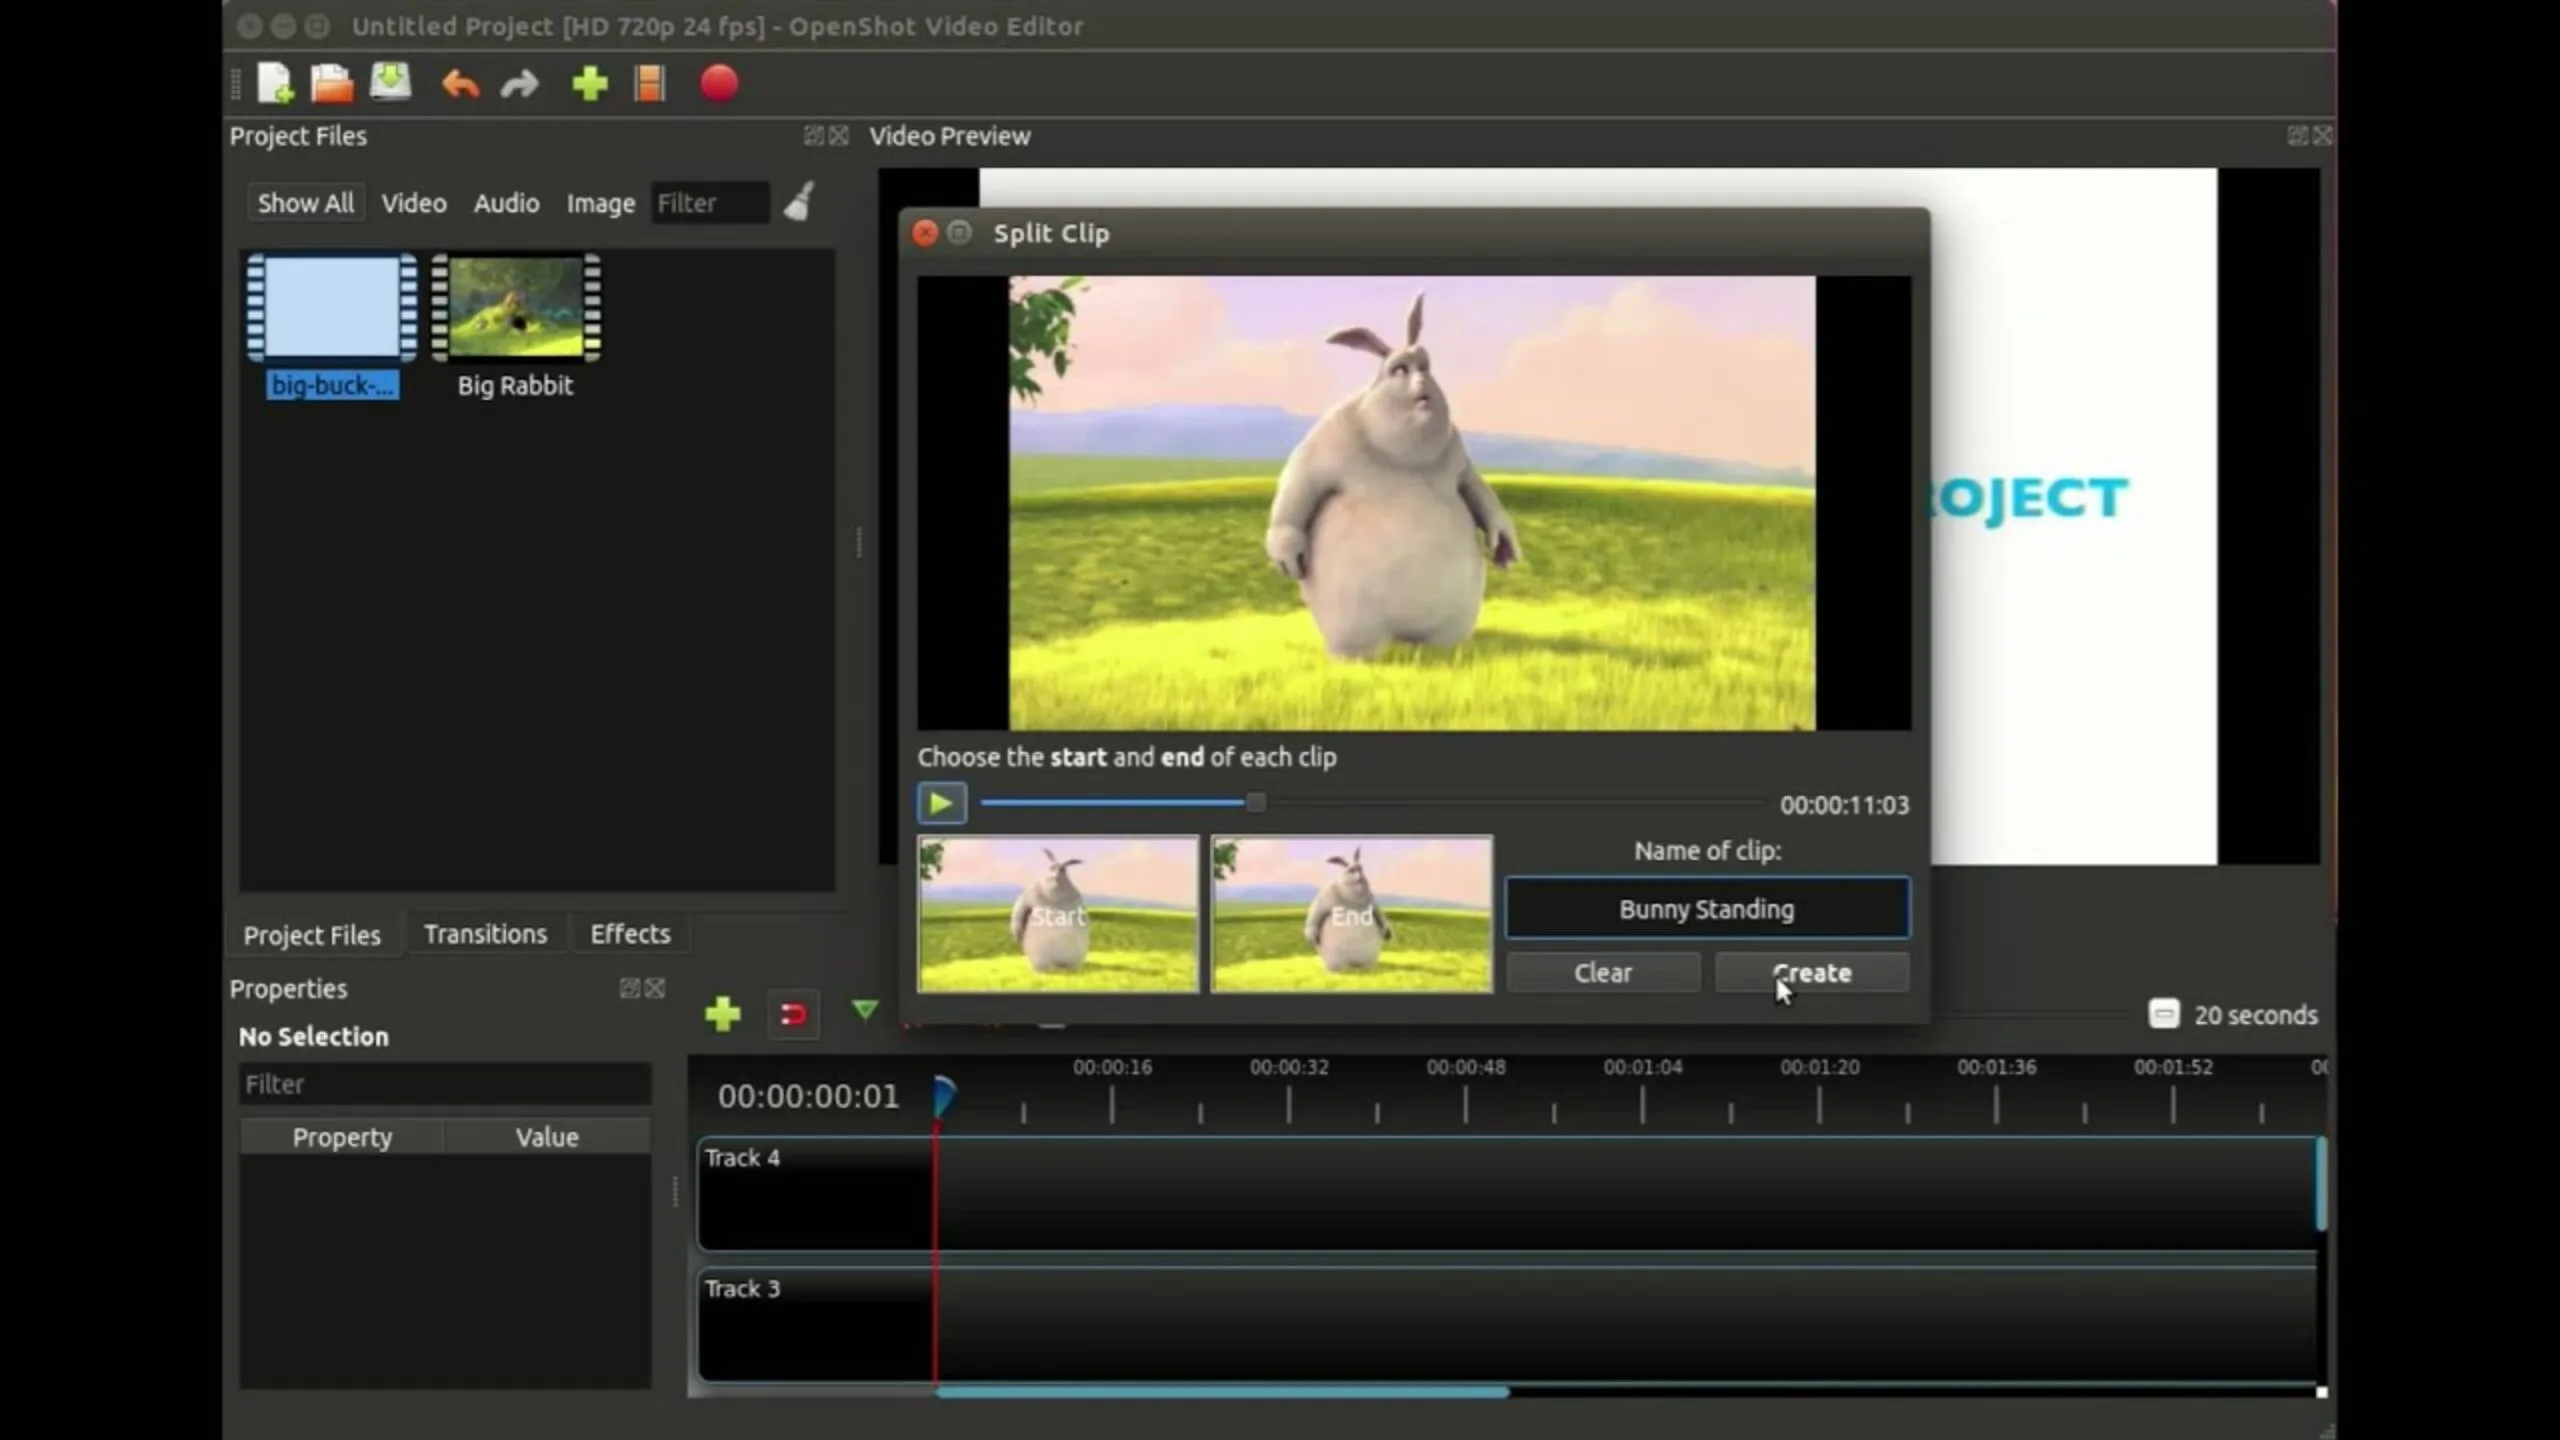Click the Split Clip position slider handle
Image resolution: width=2560 pixels, height=1440 pixels.
click(1256, 802)
